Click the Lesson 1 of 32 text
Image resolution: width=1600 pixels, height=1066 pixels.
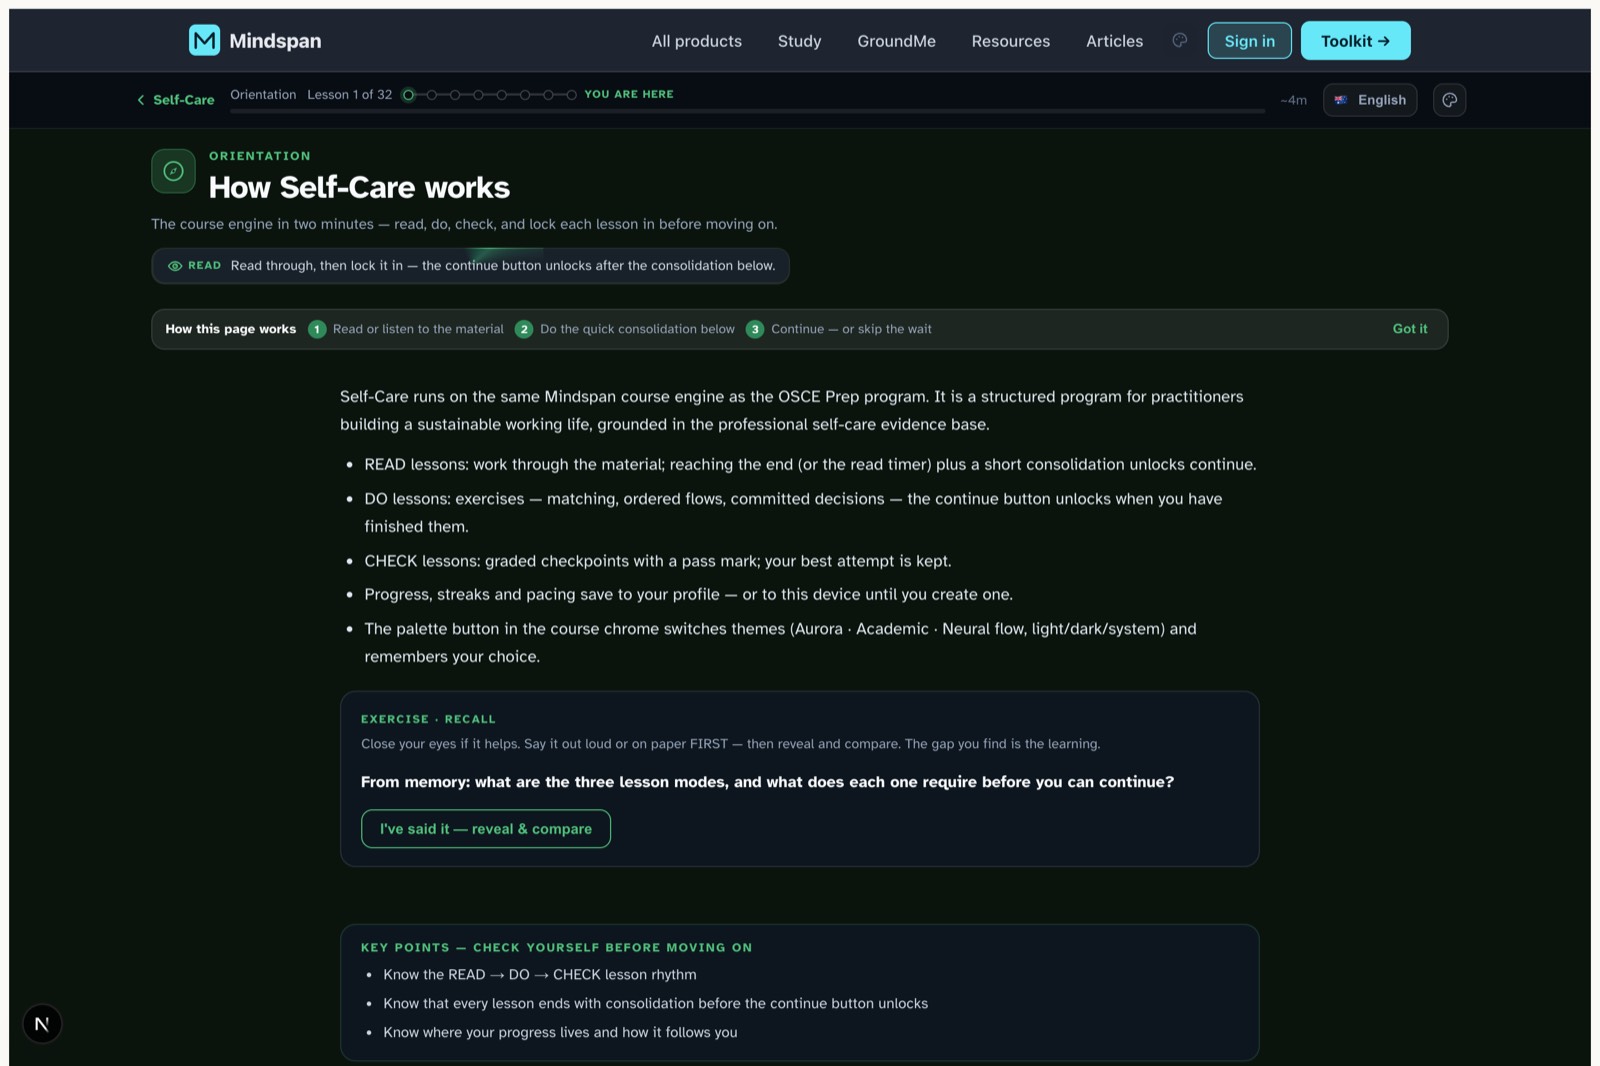[x=349, y=95]
